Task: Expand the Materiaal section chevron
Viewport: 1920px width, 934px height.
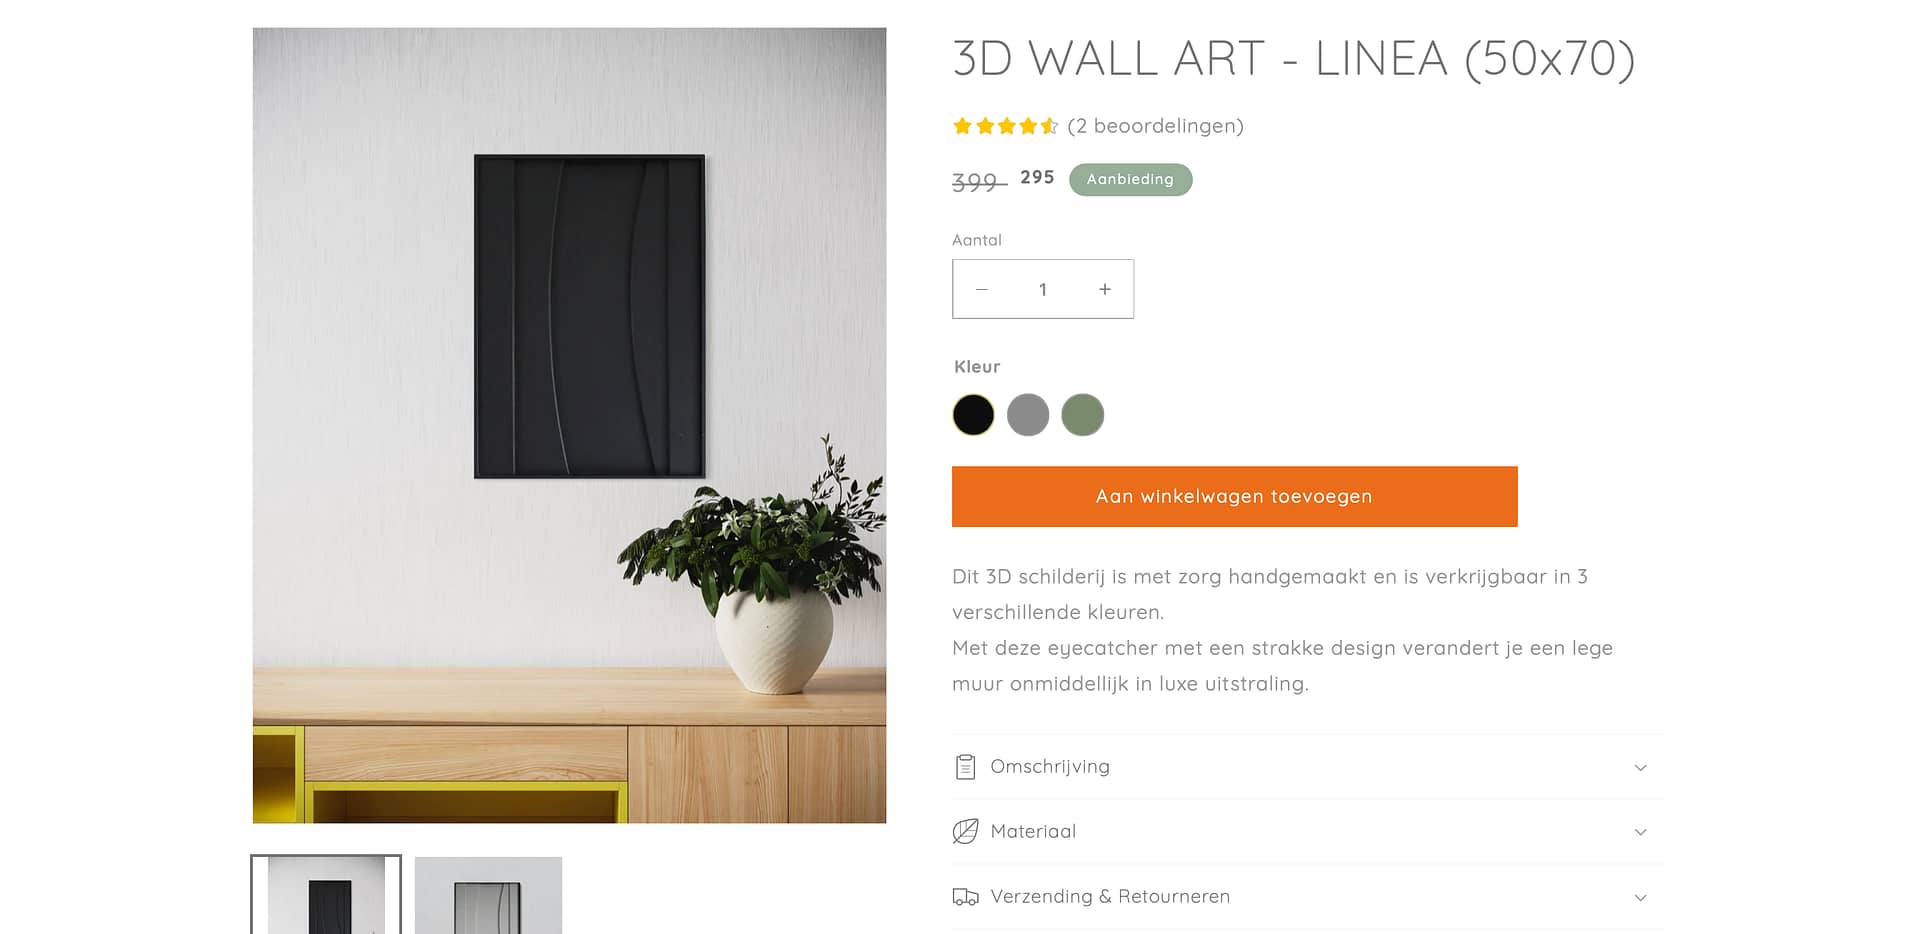Action: [1640, 832]
